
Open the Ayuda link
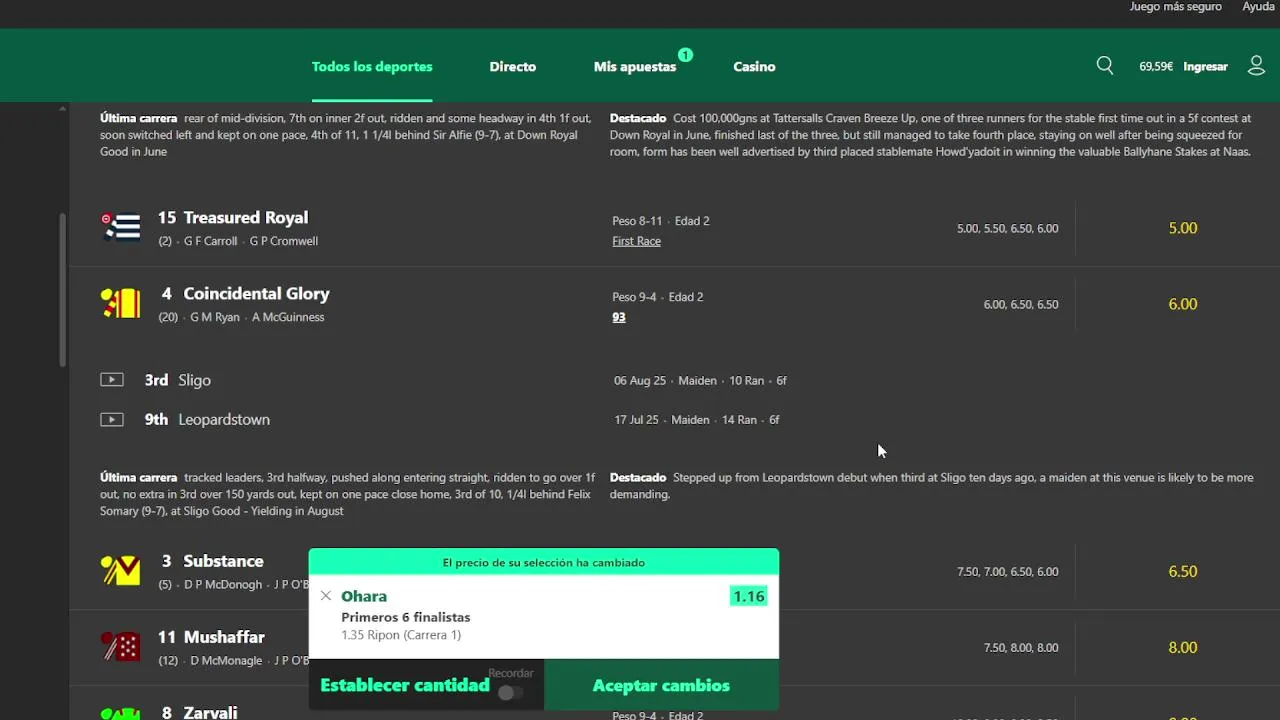tap(1258, 7)
